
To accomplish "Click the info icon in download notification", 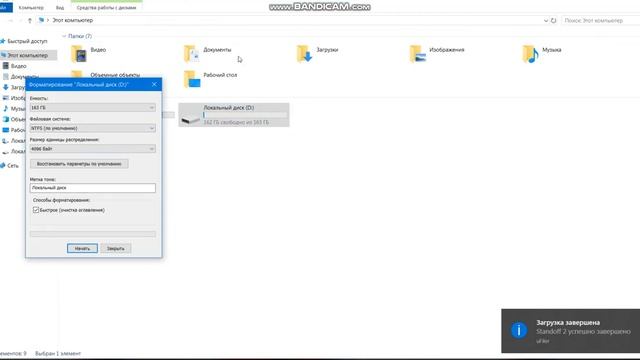I will pos(519,330).
